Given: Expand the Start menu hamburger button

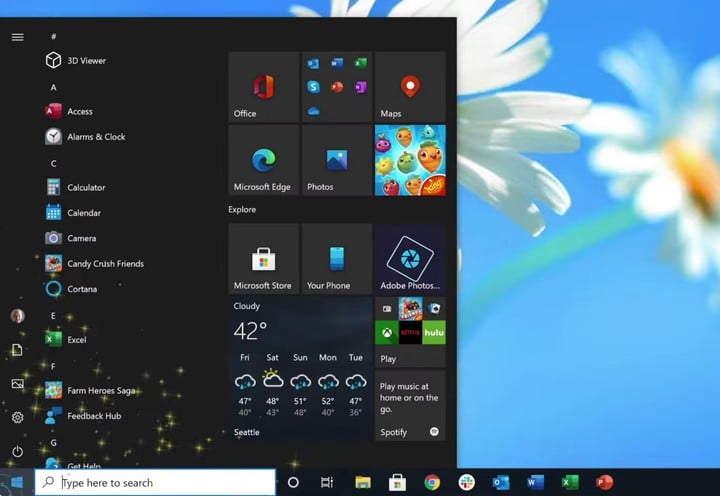Looking at the screenshot, I should pos(17,37).
